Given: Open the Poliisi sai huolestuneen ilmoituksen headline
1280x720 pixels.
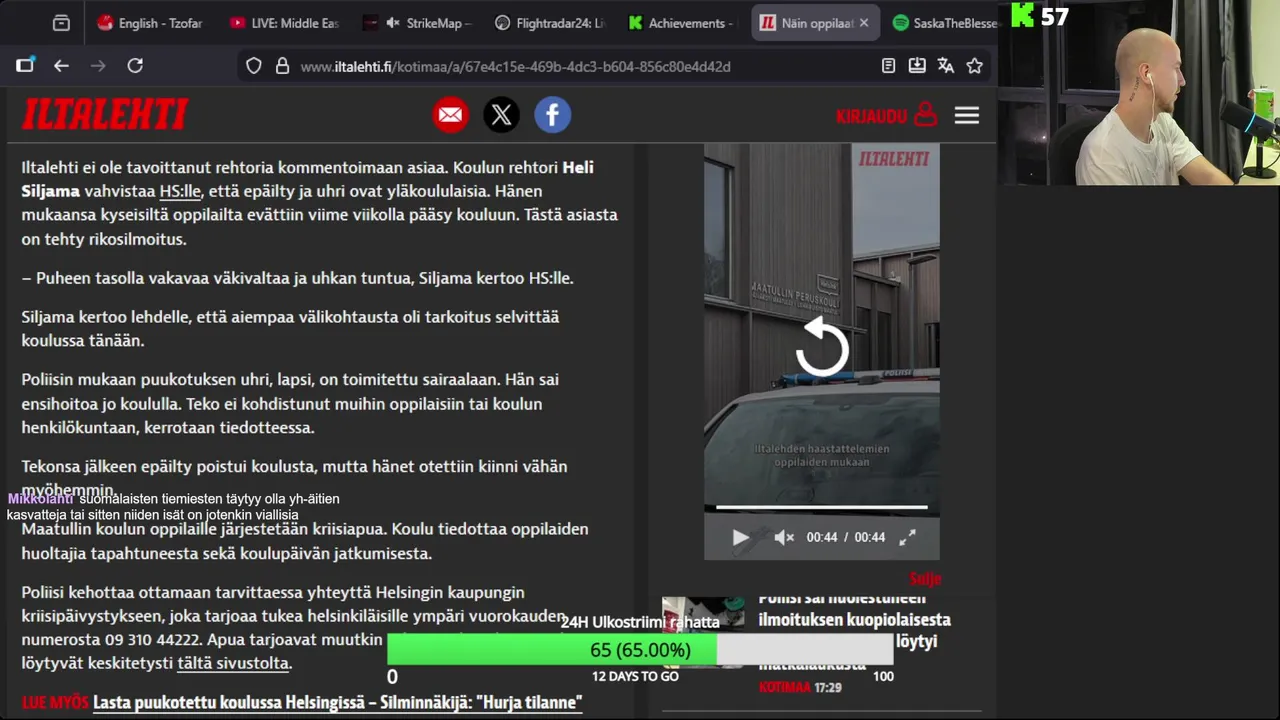Looking at the screenshot, I should [854, 630].
